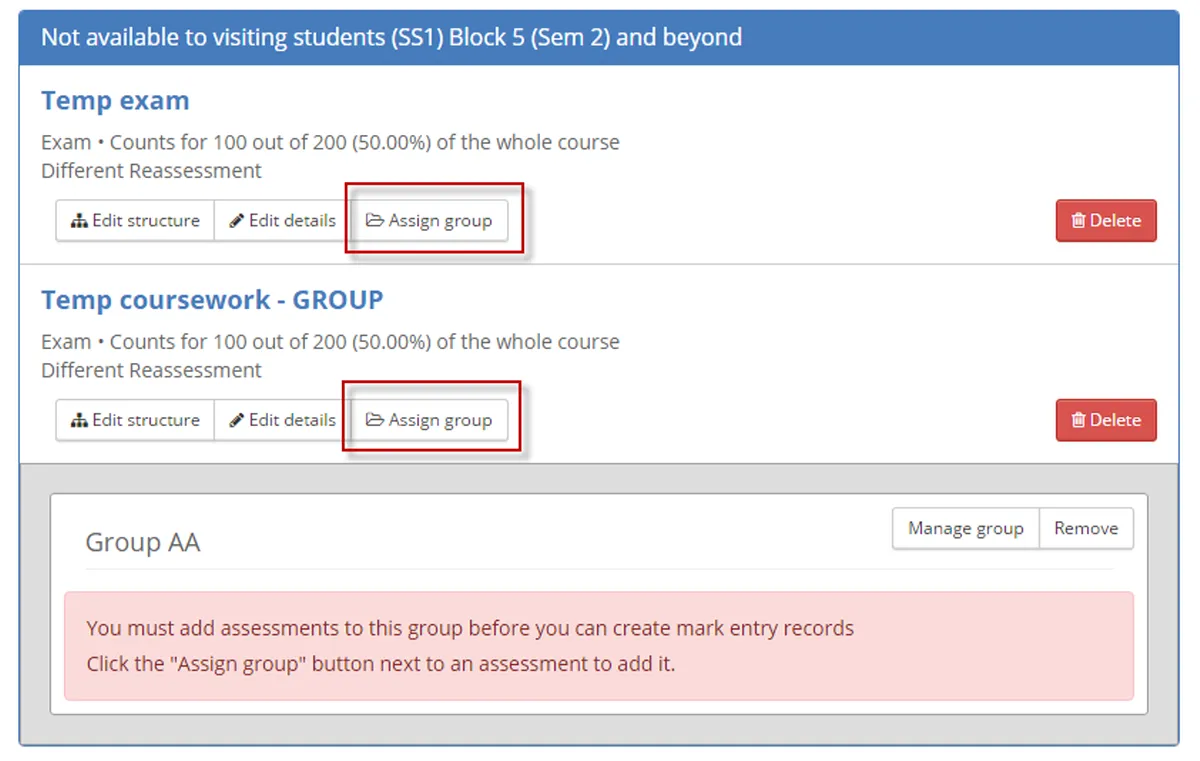Remove Group AA with the Remove button
Viewport: 1200px width, 761px height.
(1086, 528)
